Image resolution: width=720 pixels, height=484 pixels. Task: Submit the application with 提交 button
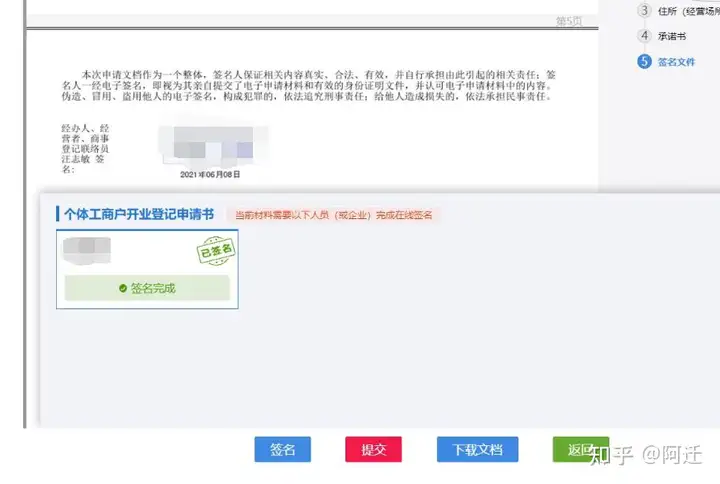point(373,449)
